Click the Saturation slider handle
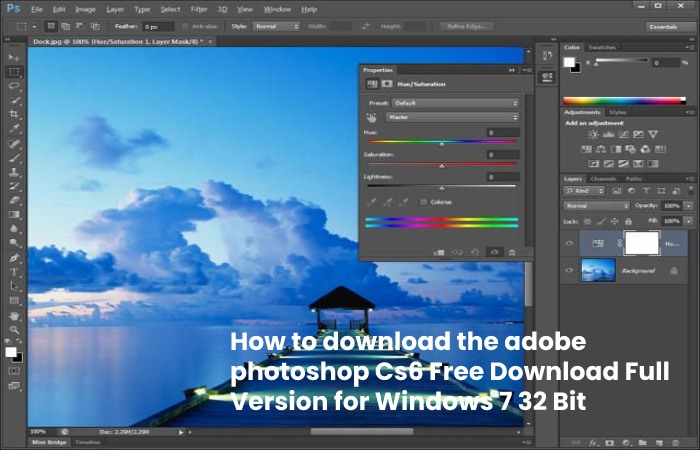This screenshot has width=700, height=450. (x=442, y=166)
